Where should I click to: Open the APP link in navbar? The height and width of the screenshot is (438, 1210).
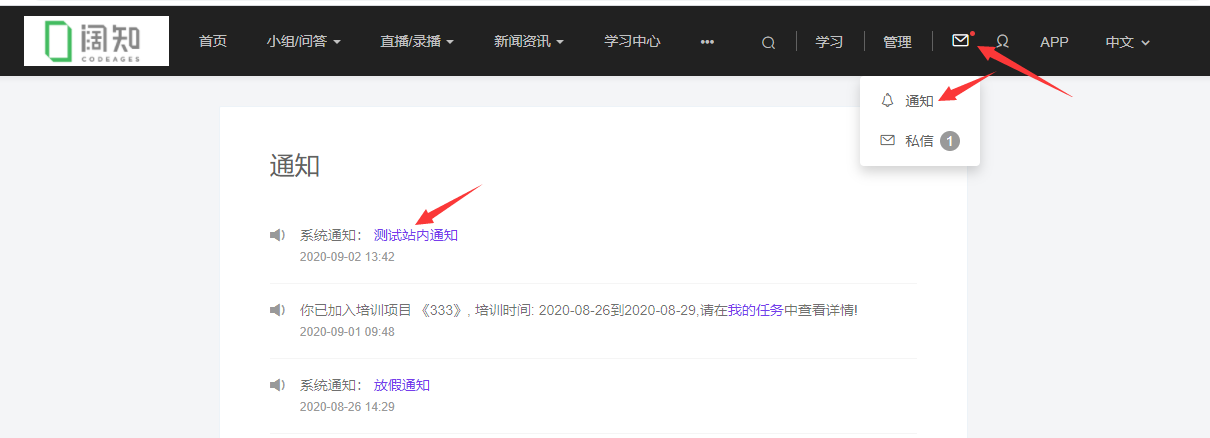click(x=1054, y=42)
